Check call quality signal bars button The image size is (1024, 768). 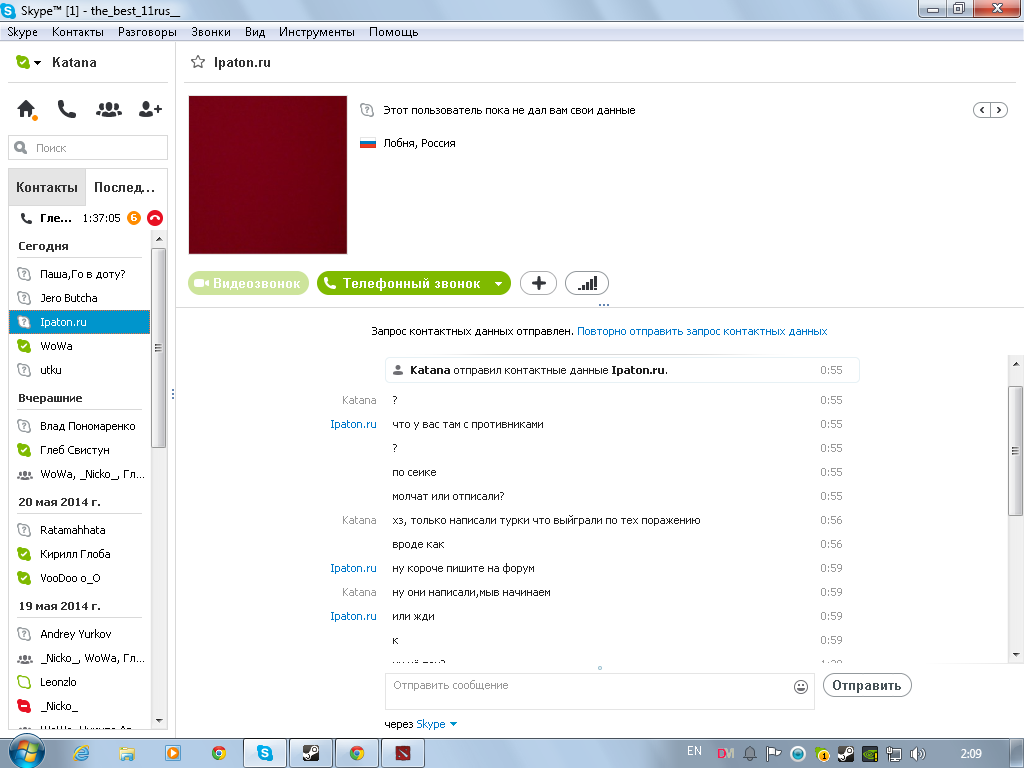(586, 283)
